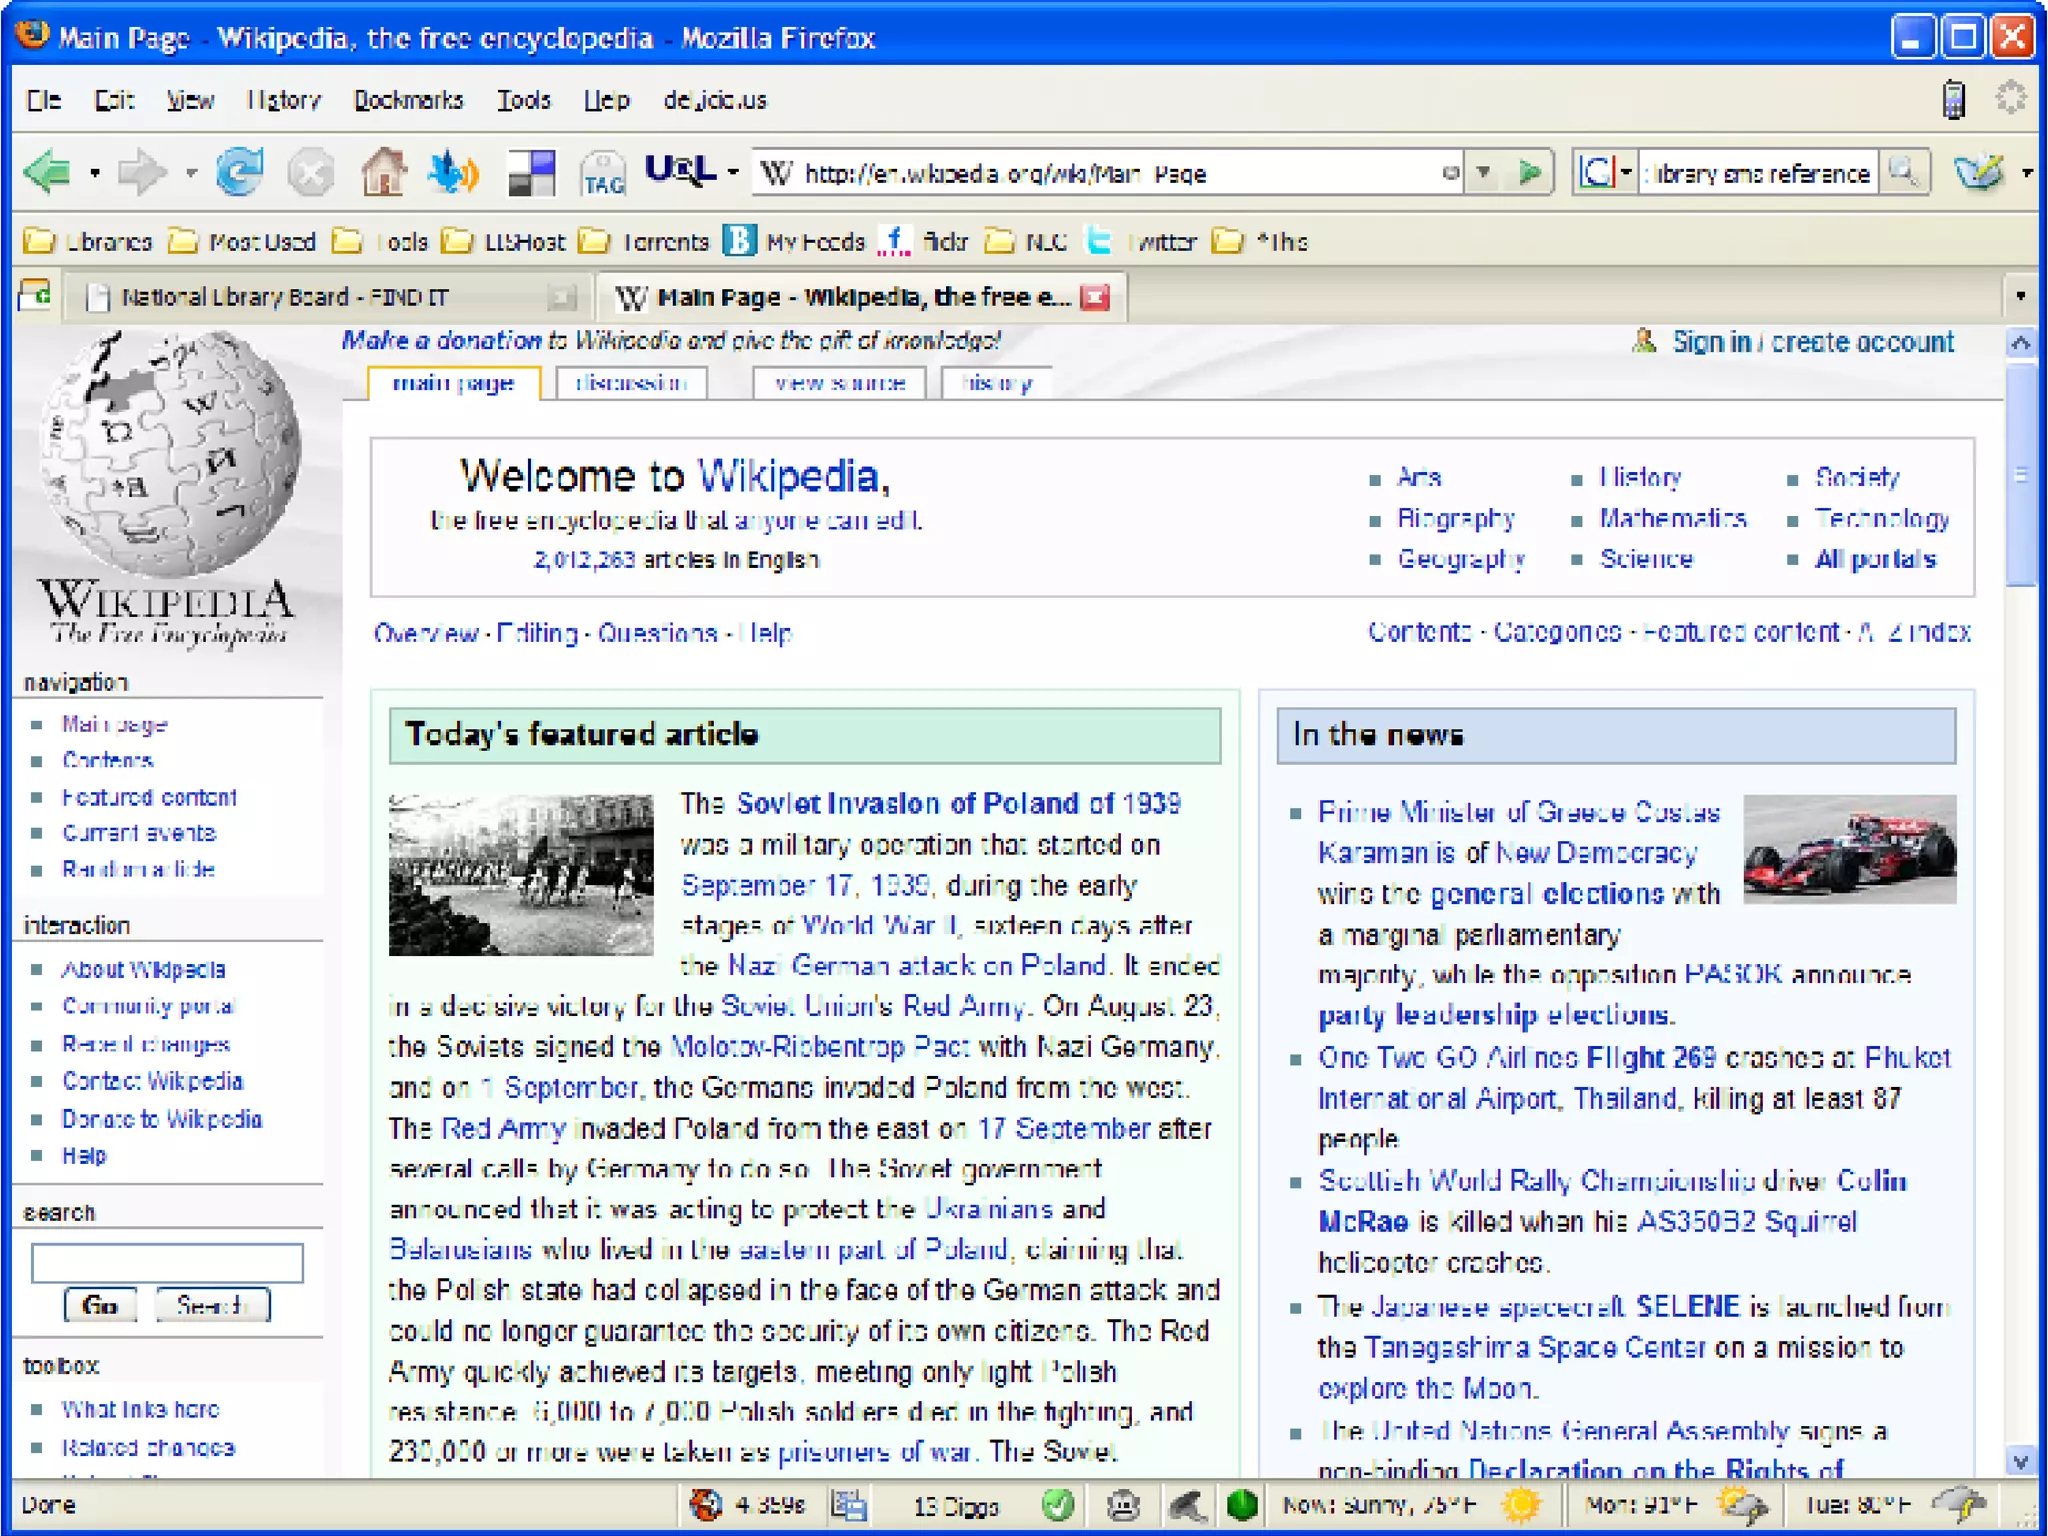
Task: Open the new tab icon beside tabs
Action: 36,296
